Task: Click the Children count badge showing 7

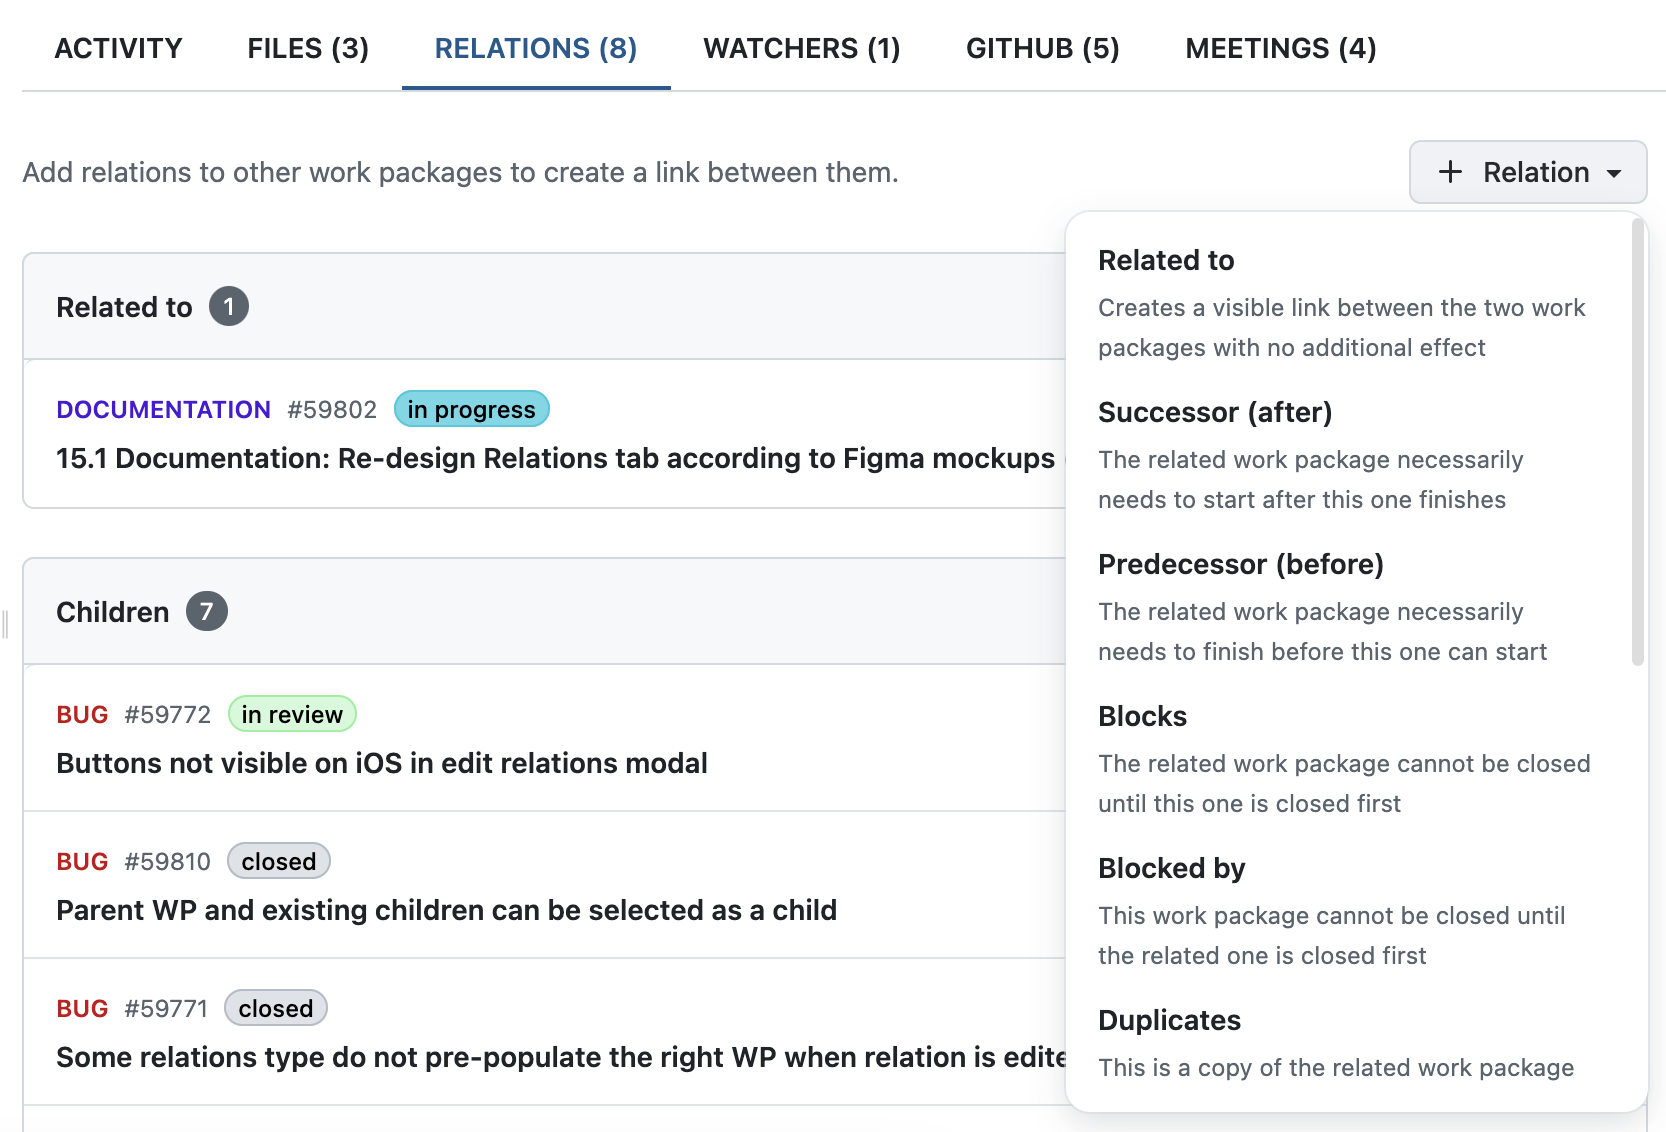Action: (209, 611)
